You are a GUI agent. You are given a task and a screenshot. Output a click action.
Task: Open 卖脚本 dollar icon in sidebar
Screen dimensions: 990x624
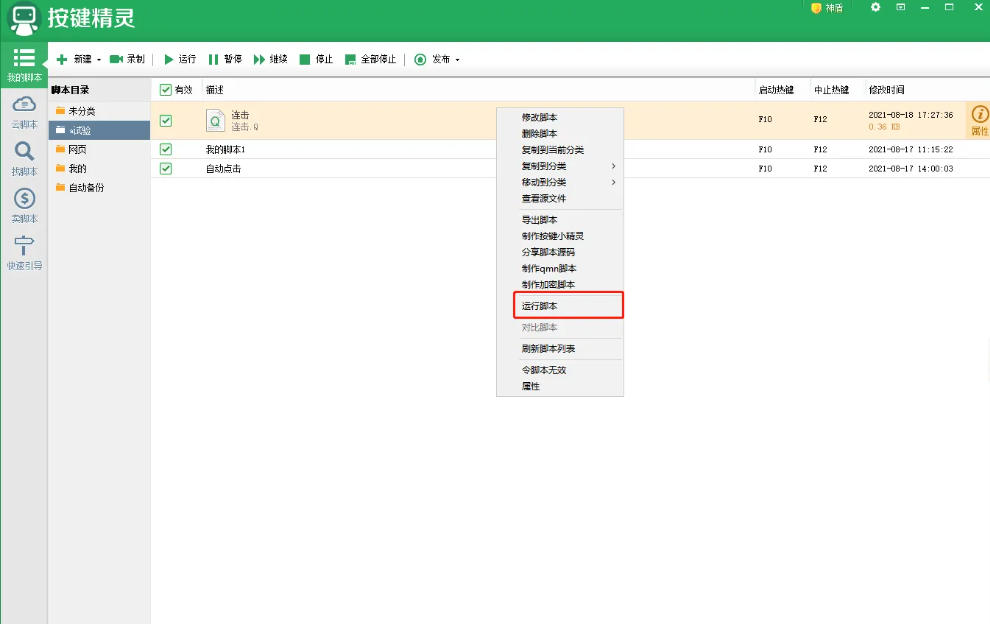point(24,202)
